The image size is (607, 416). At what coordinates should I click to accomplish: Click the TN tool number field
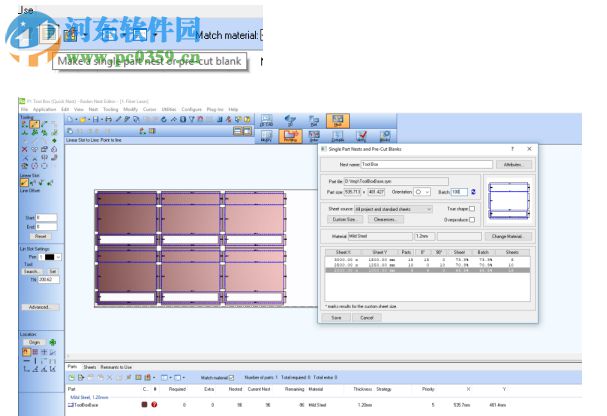[x=48, y=279]
